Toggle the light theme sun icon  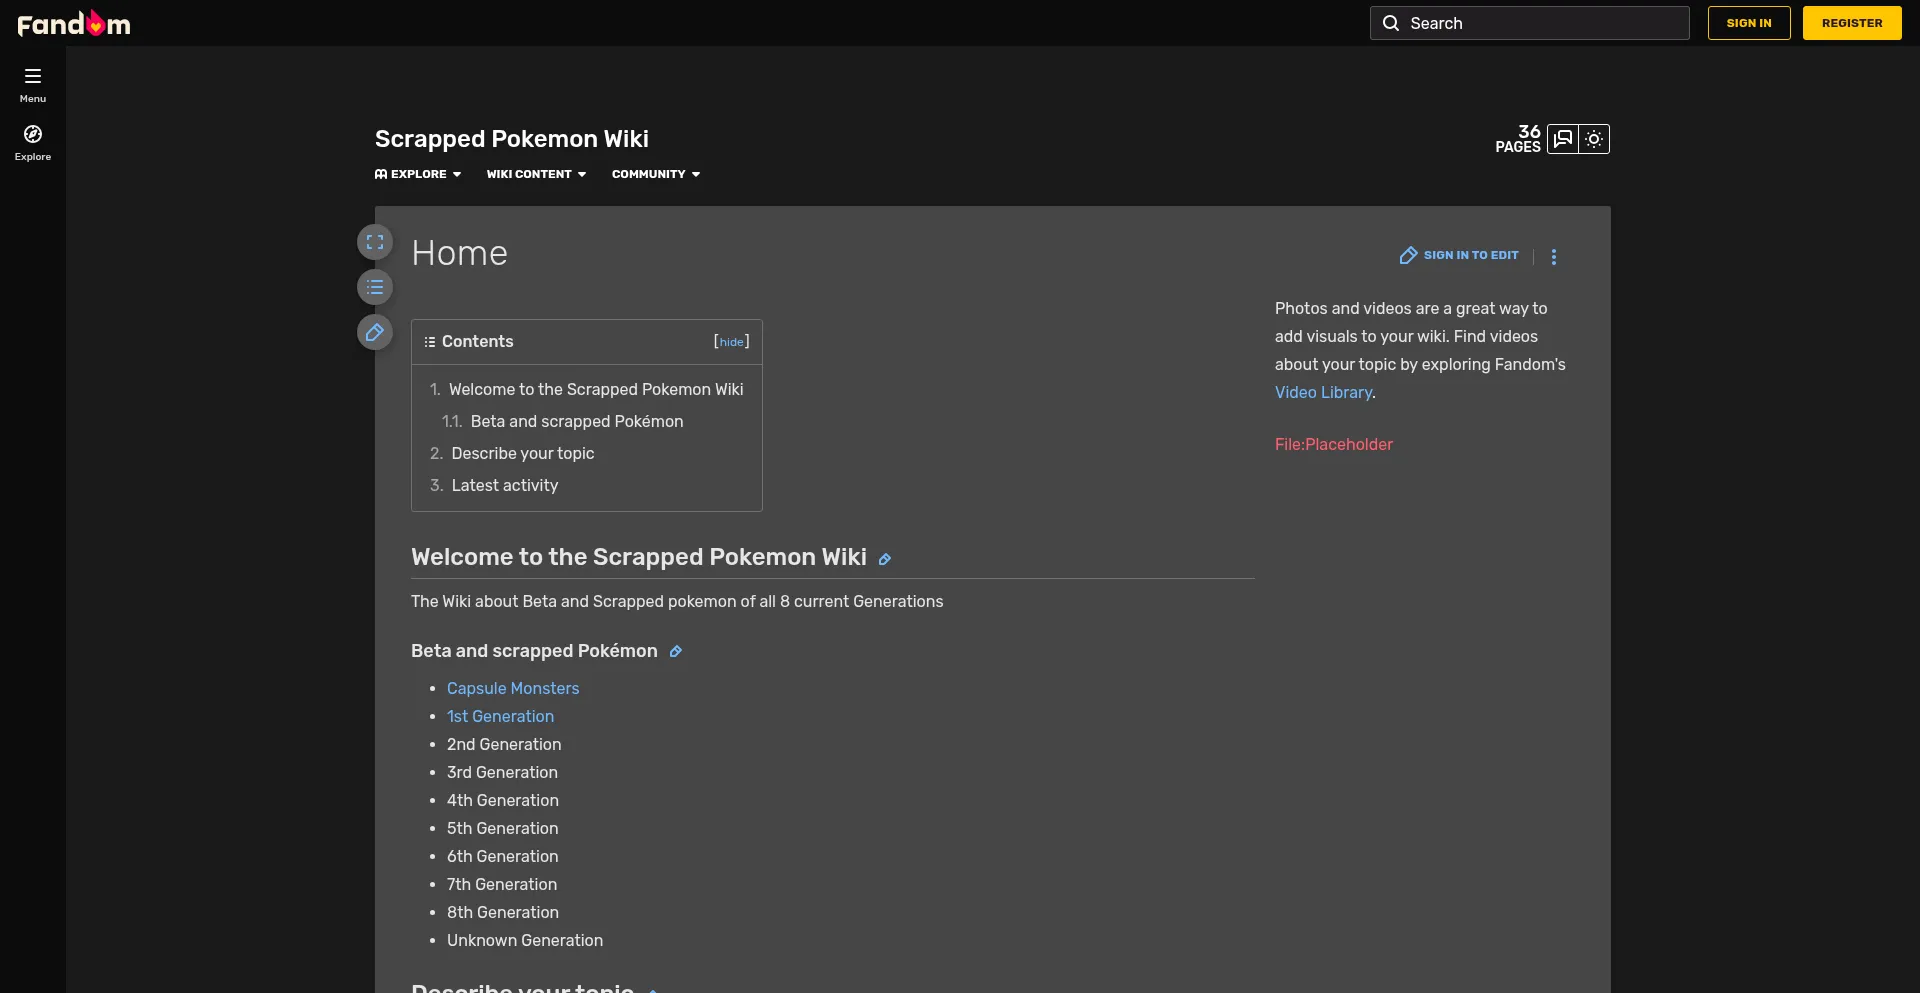point(1594,139)
